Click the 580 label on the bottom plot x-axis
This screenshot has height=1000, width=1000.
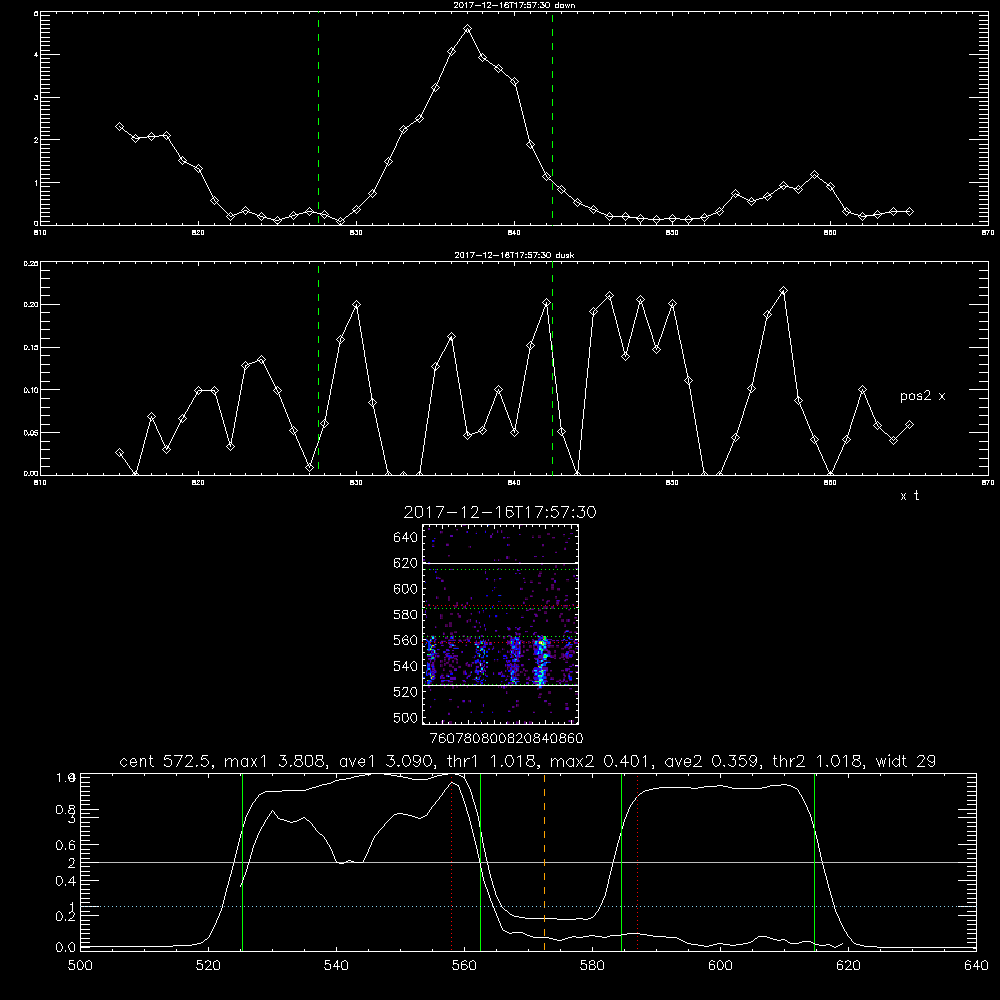coord(592,966)
